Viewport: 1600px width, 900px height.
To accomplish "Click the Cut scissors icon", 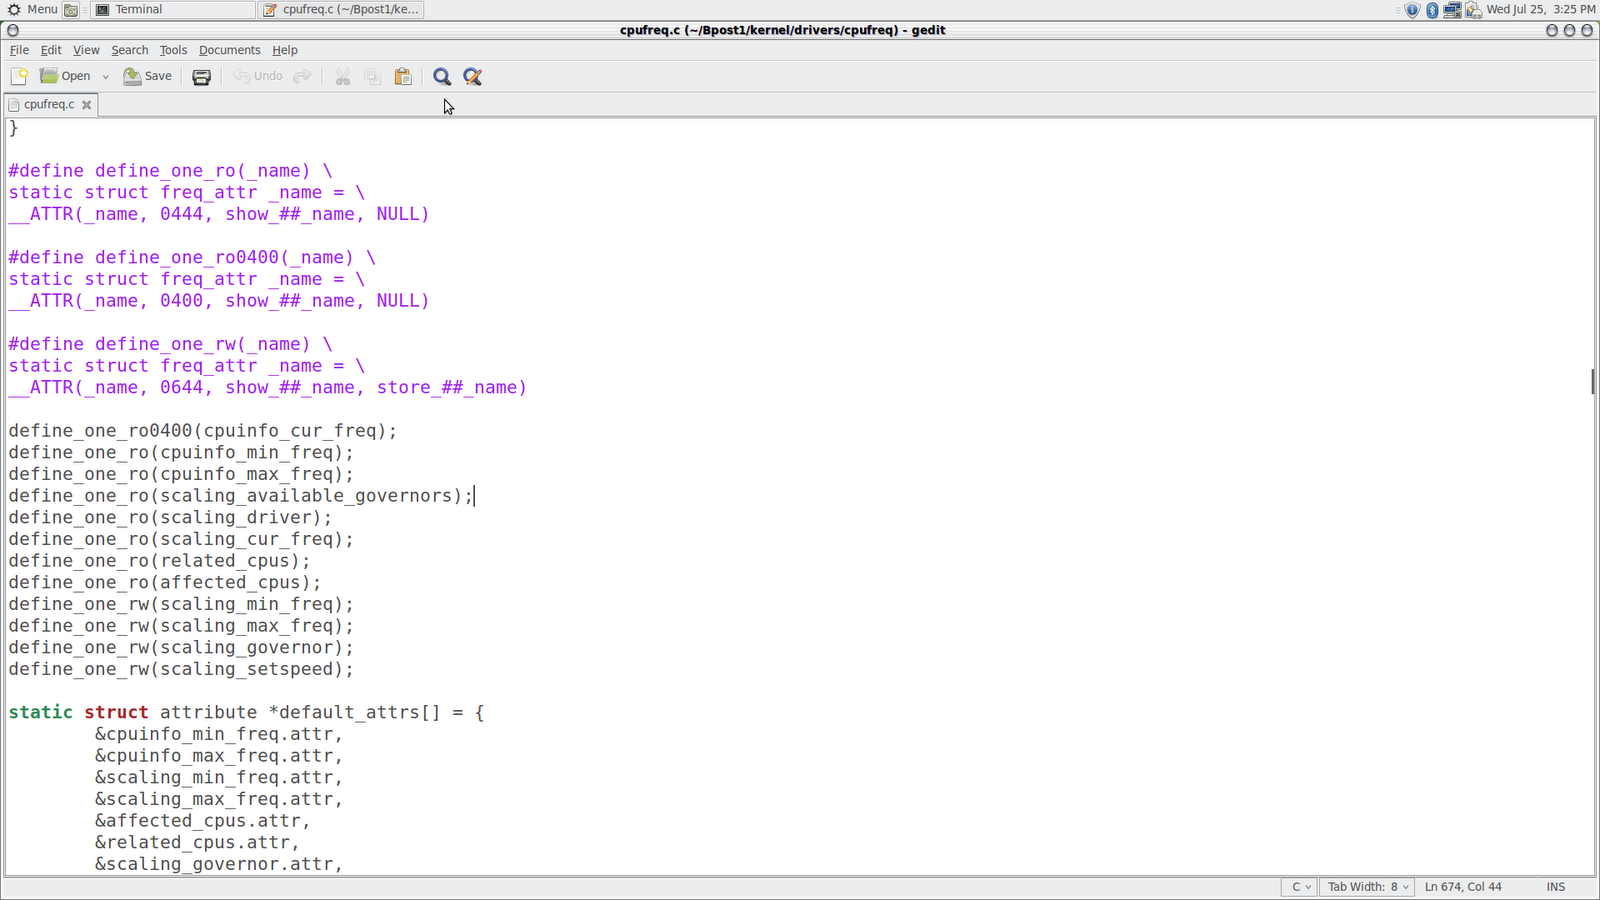I will 343,76.
